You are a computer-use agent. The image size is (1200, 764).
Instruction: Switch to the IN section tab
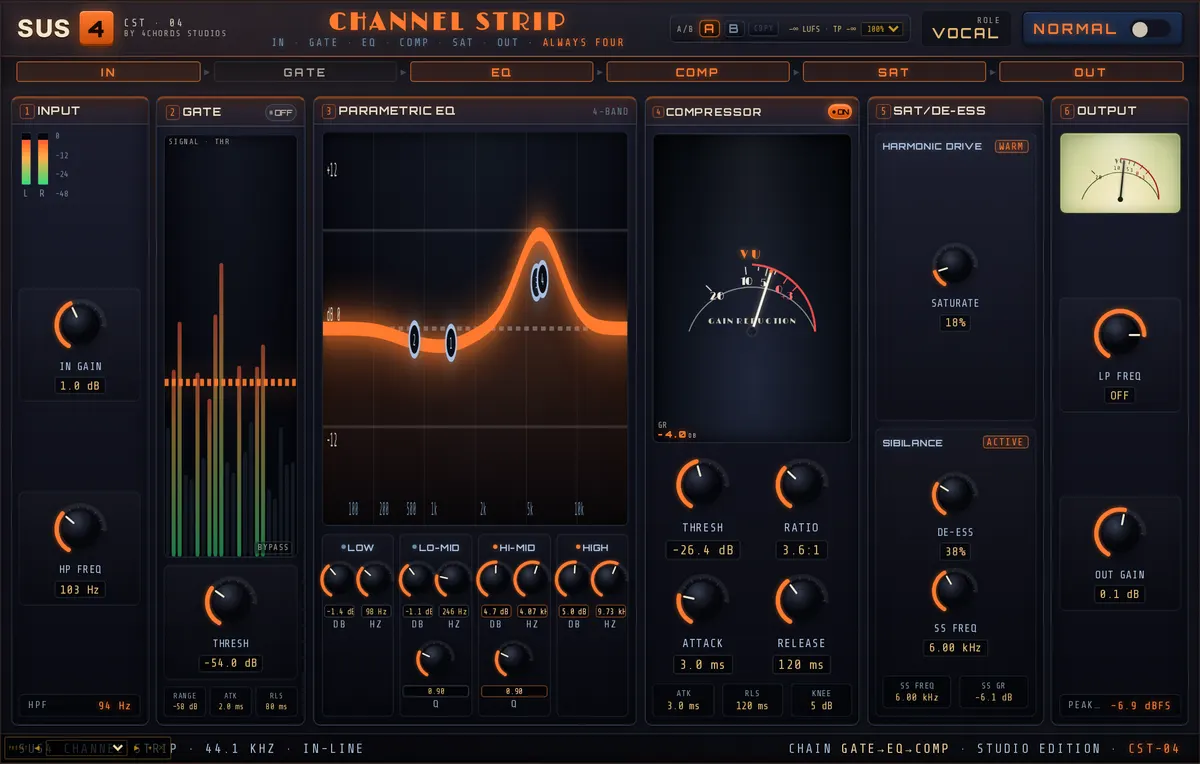point(108,72)
